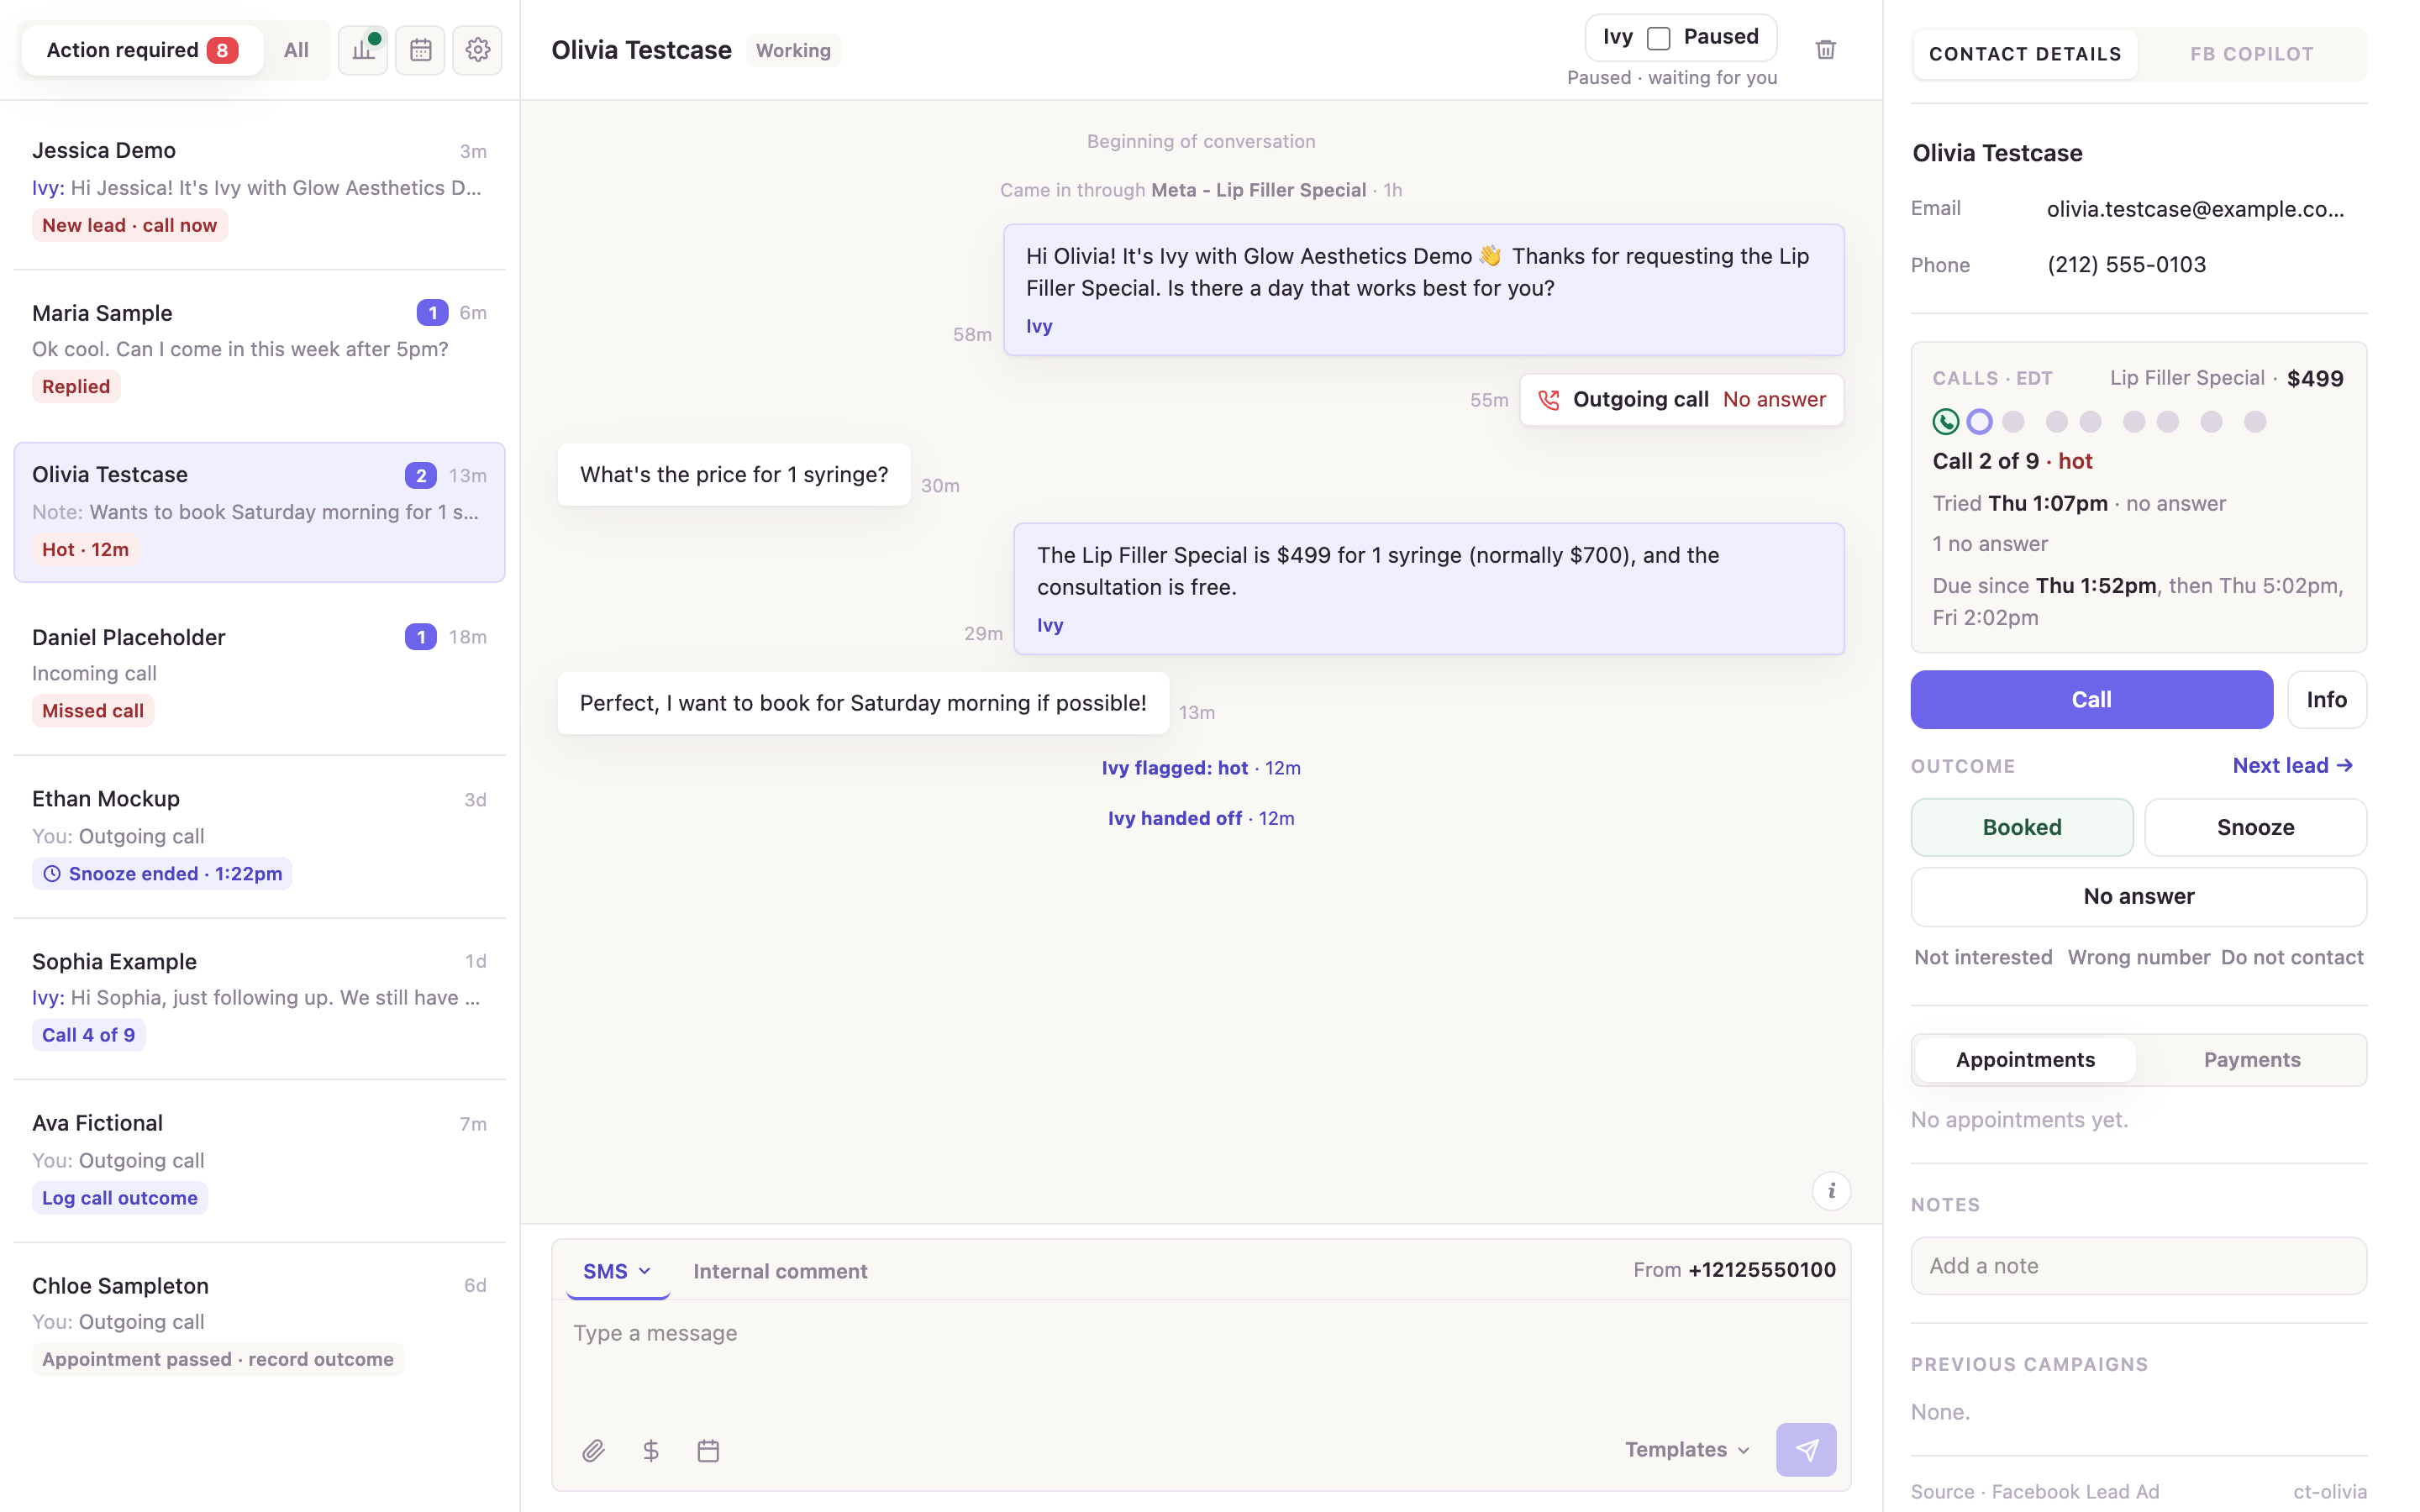The image size is (2420, 1512).
Task: Open the FB Copilot tab
Action: [x=2252, y=54]
